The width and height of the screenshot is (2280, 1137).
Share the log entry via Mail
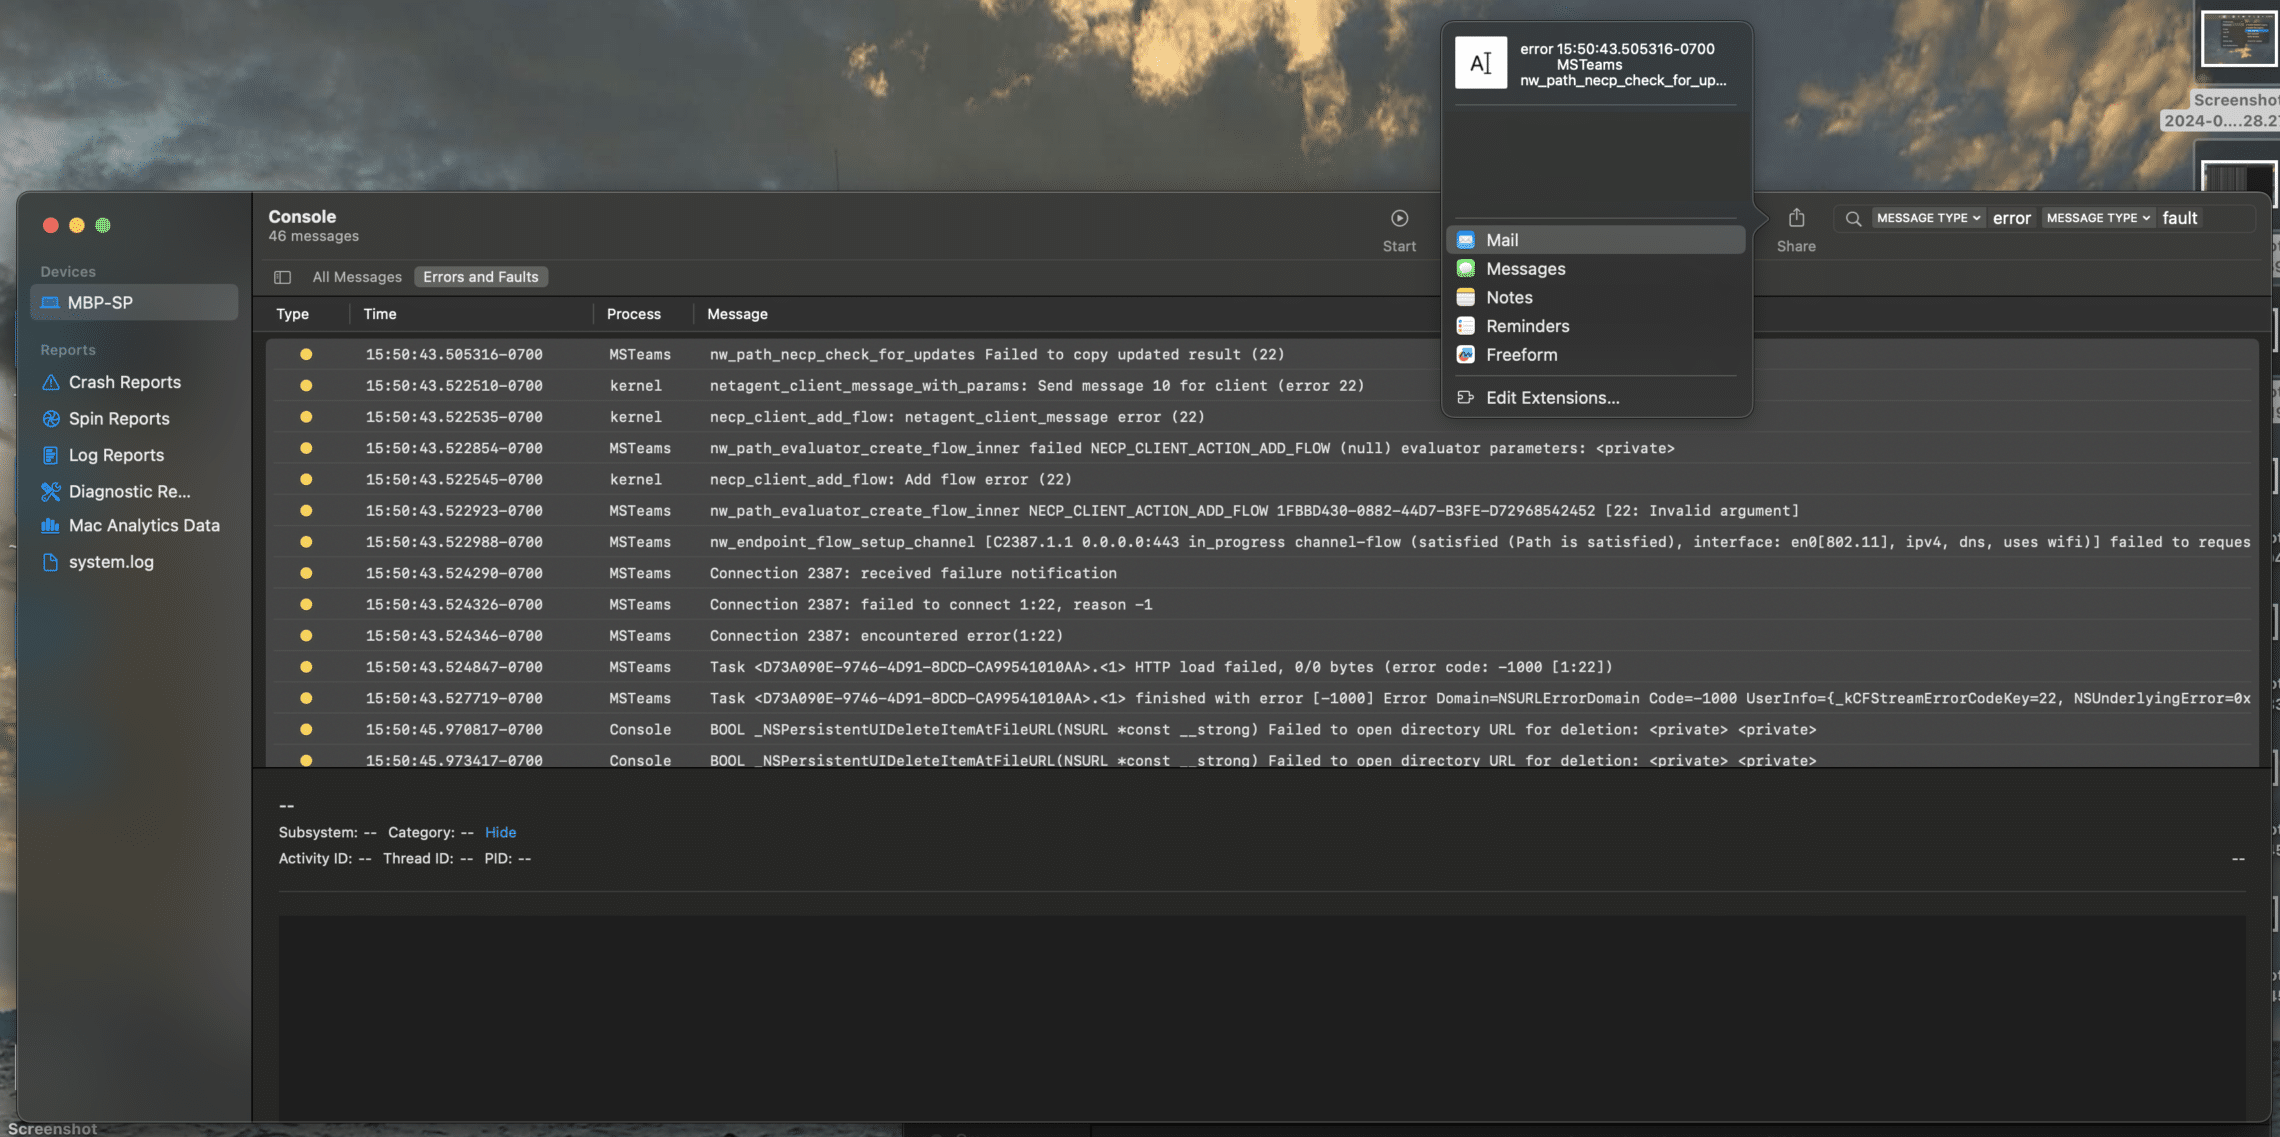pos(1503,240)
